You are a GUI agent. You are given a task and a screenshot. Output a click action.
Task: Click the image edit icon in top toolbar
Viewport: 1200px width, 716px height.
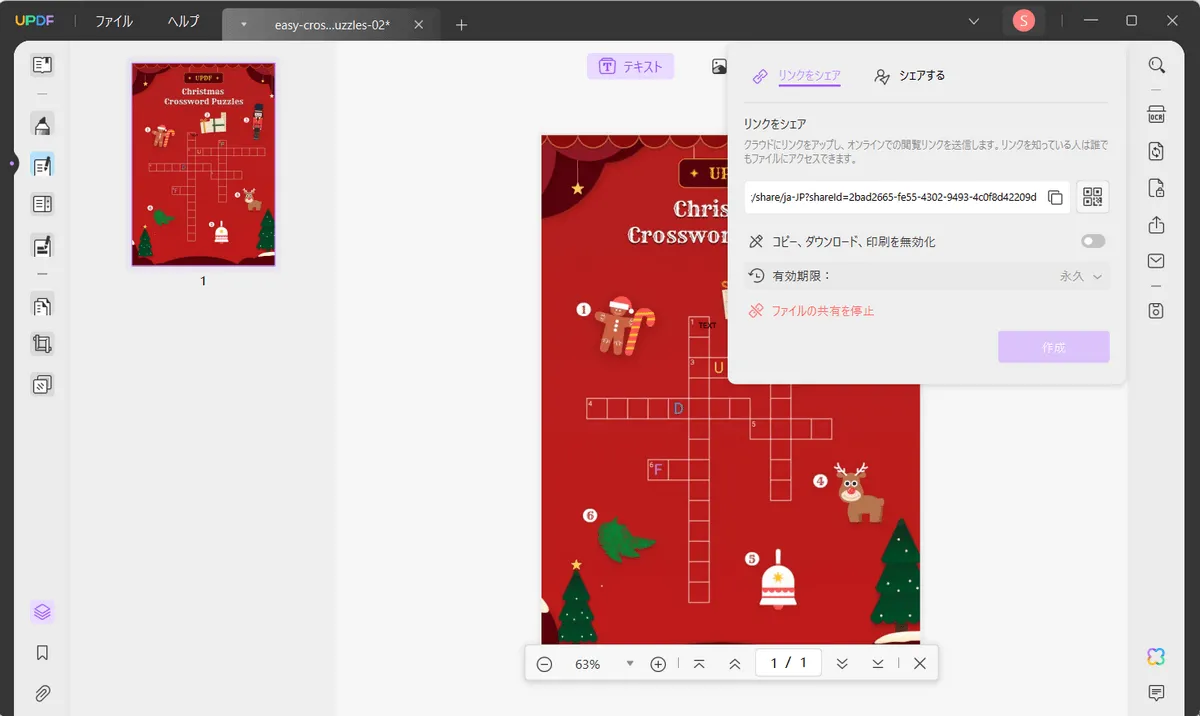pos(719,67)
